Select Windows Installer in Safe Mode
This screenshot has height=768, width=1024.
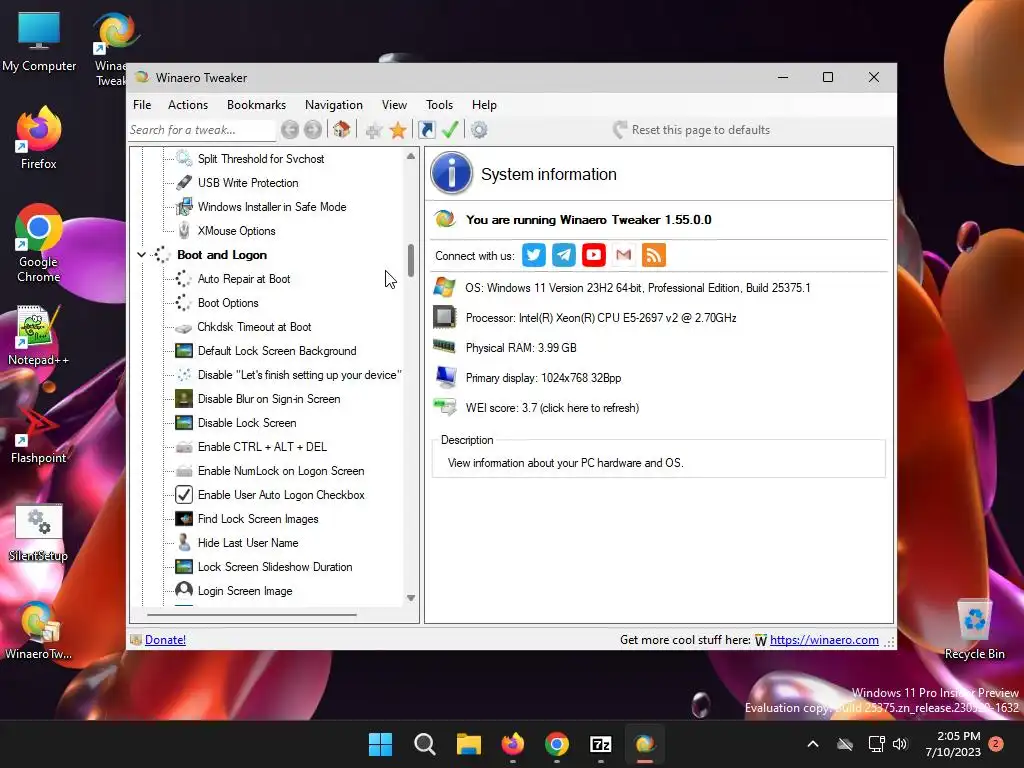272,207
